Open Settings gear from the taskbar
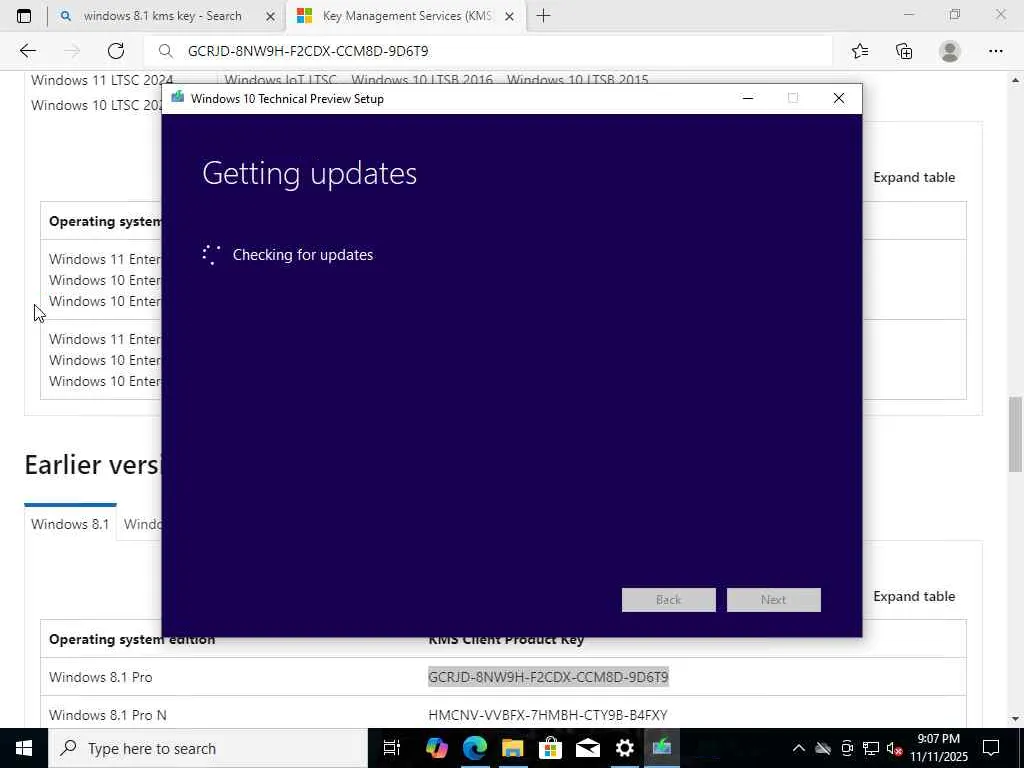The width and height of the screenshot is (1024, 768). click(x=625, y=748)
